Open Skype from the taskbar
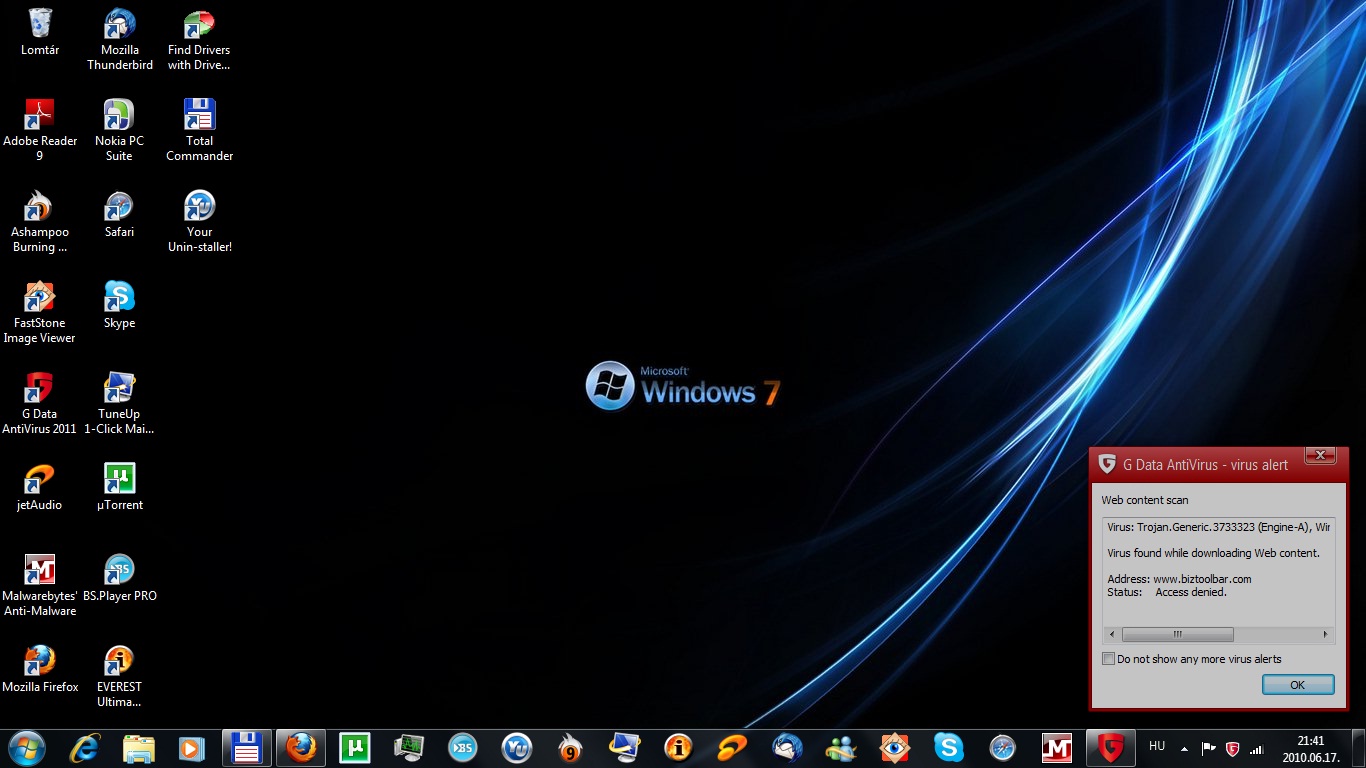This screenshot has width=1366, height=768. (x=948, y=748)
